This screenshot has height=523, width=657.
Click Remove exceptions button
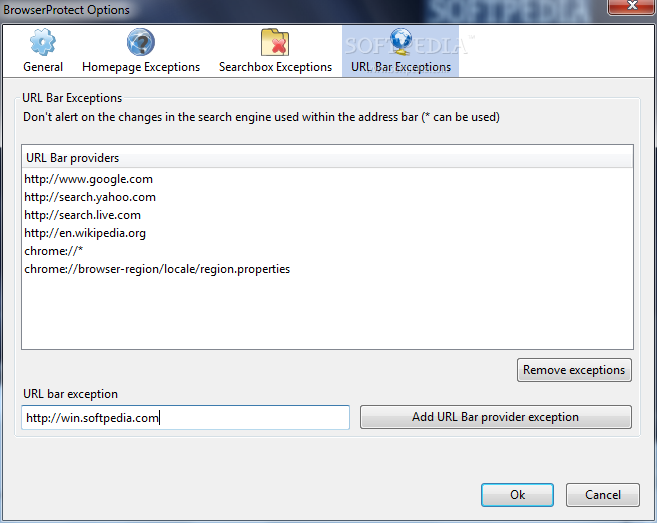coord(574,370)
